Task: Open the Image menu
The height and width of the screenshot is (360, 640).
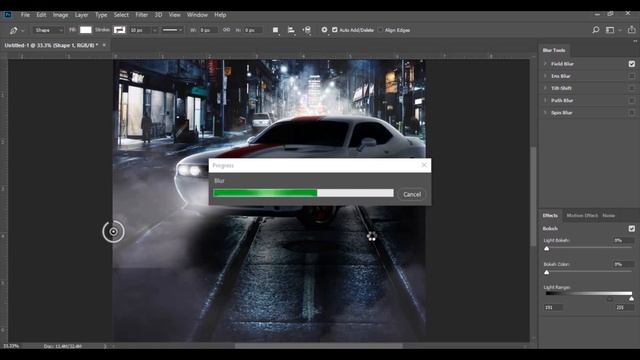Action: pyautogui.click(x=60, y=15)
